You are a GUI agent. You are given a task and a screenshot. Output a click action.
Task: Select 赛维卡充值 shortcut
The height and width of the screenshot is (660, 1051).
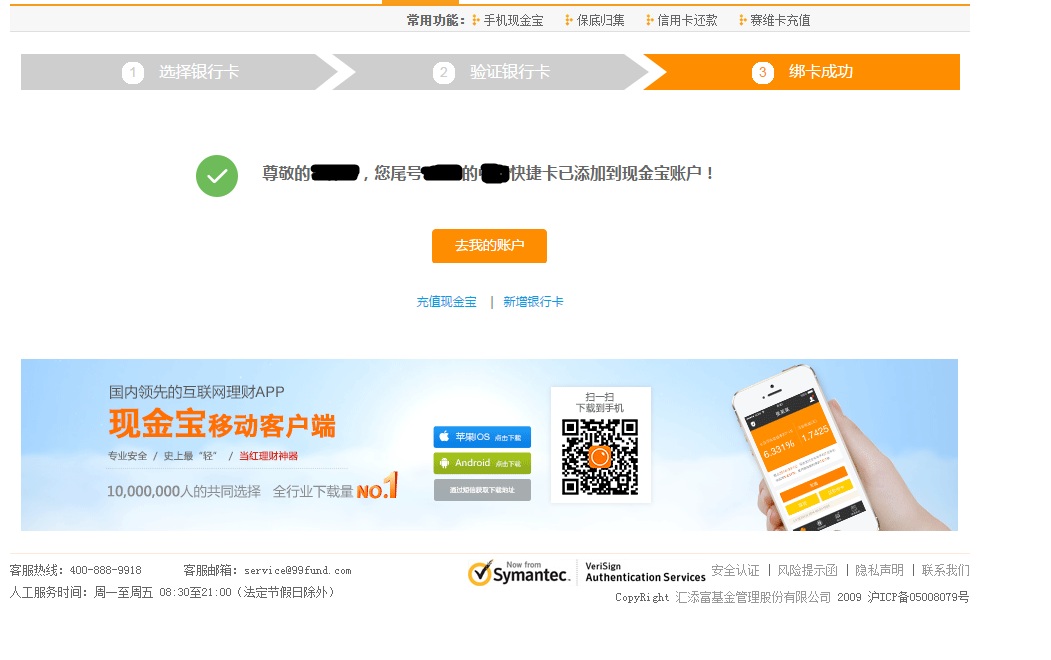point(780,20)
